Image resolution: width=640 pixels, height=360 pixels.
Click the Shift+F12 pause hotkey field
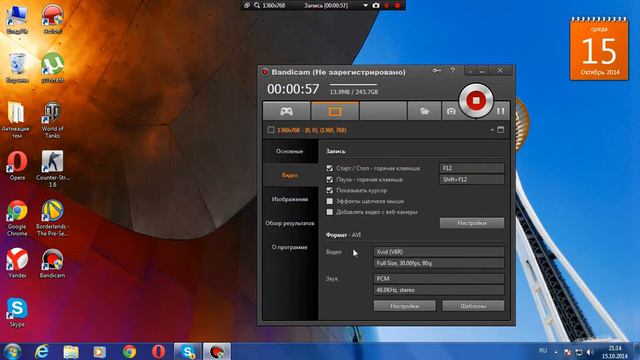(x=472, y=180)
